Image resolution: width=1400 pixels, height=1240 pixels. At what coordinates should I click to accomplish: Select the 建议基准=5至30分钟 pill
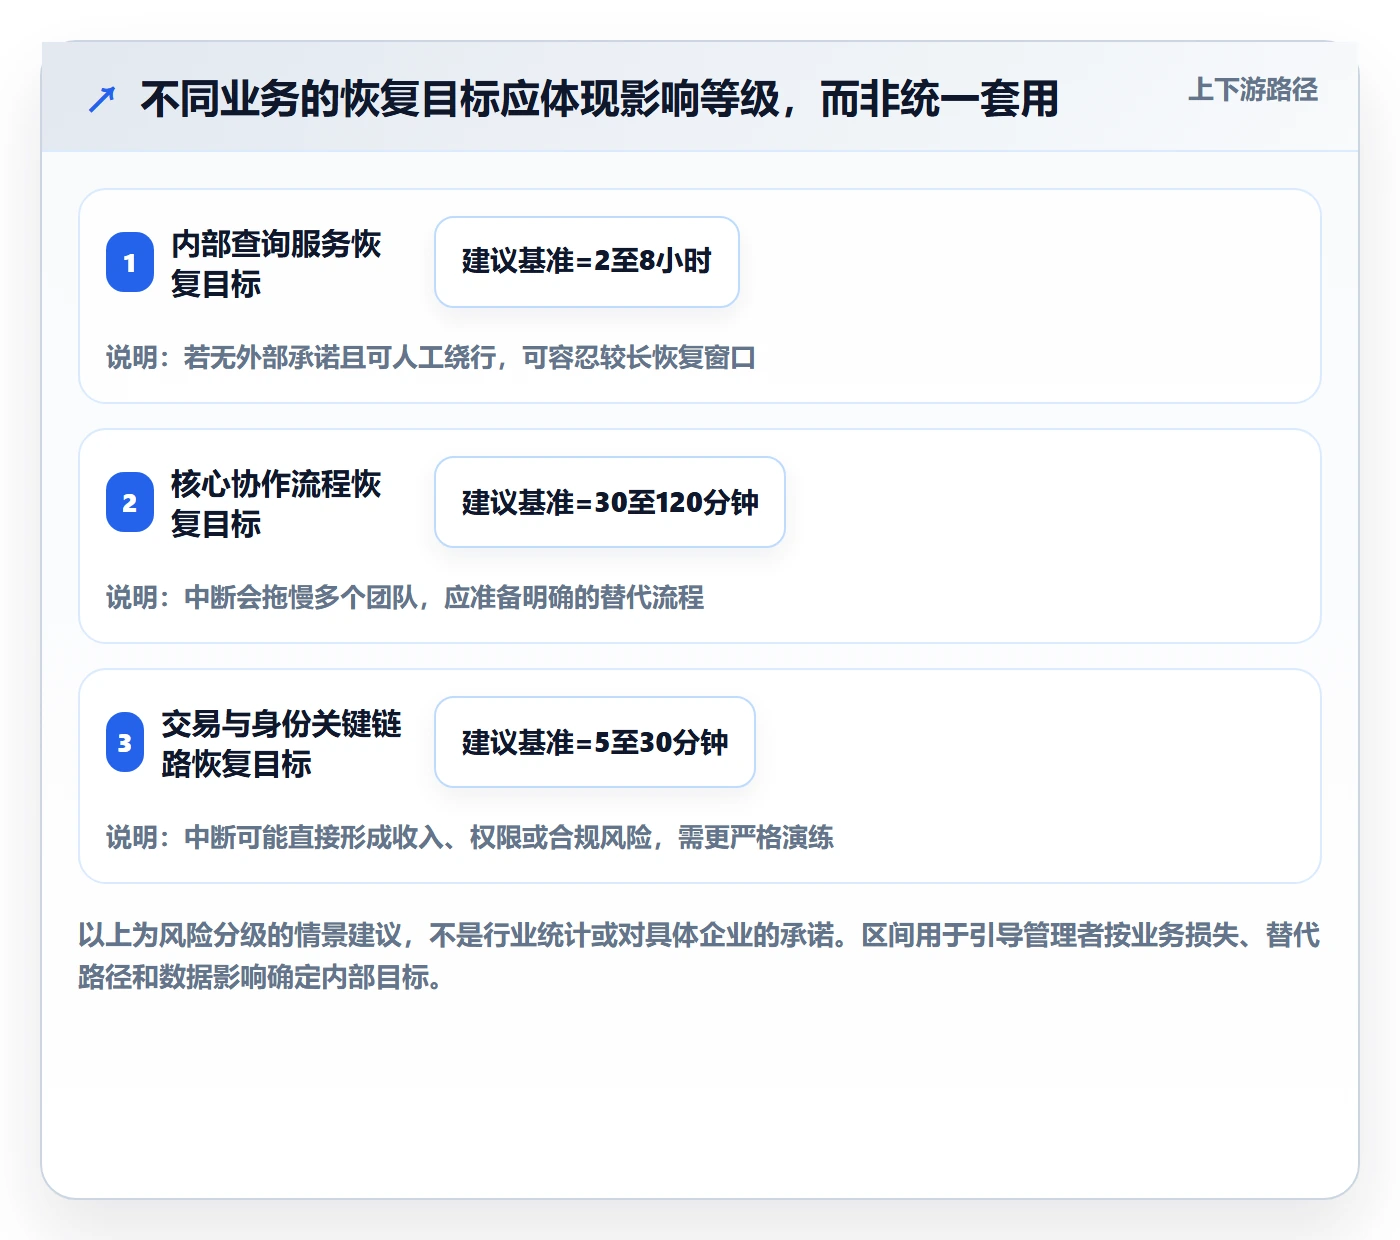(595, 742)
